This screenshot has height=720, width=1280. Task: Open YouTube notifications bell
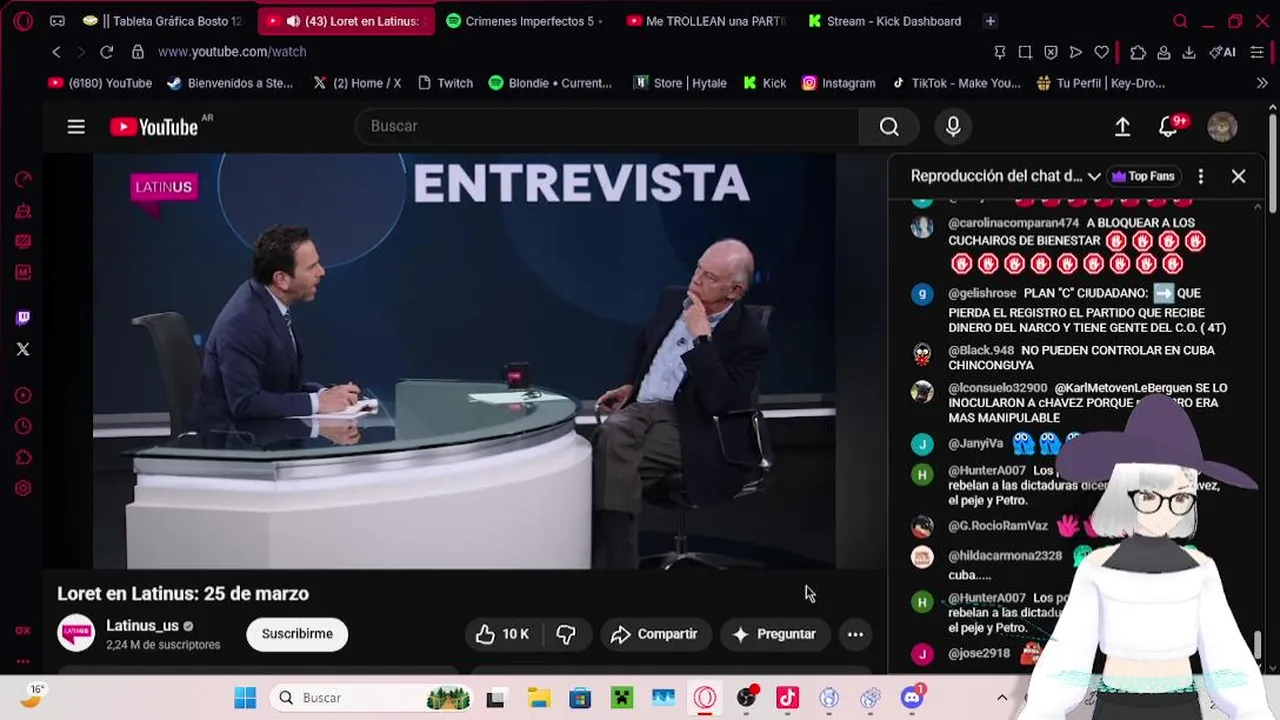tap(1168, 127)
